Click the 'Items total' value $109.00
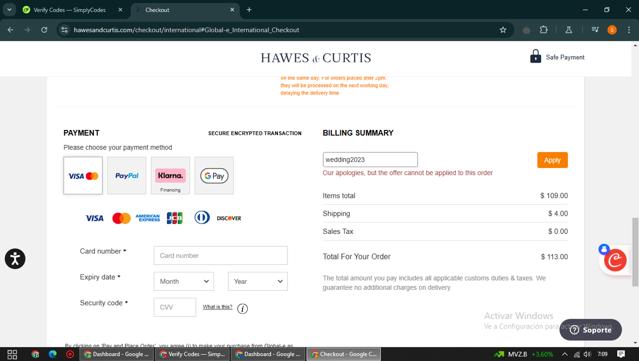 pyautogui.click(x=554, y=196)
